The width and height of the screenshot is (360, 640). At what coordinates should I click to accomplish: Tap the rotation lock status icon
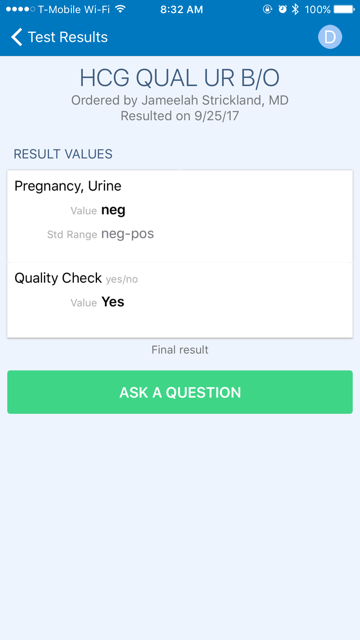[x=267, y=9]
